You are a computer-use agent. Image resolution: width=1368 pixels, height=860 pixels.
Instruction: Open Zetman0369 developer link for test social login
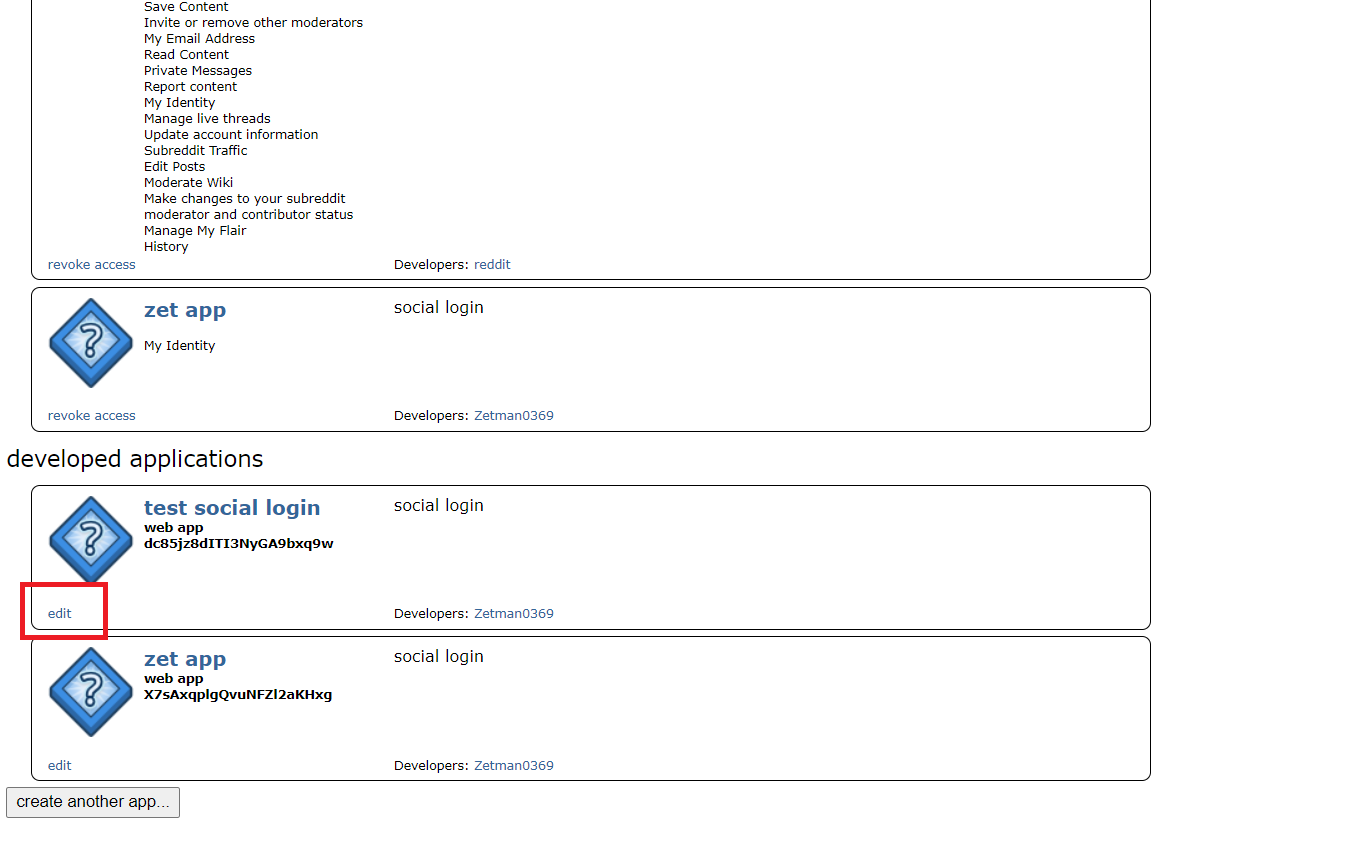coord(513,614)
